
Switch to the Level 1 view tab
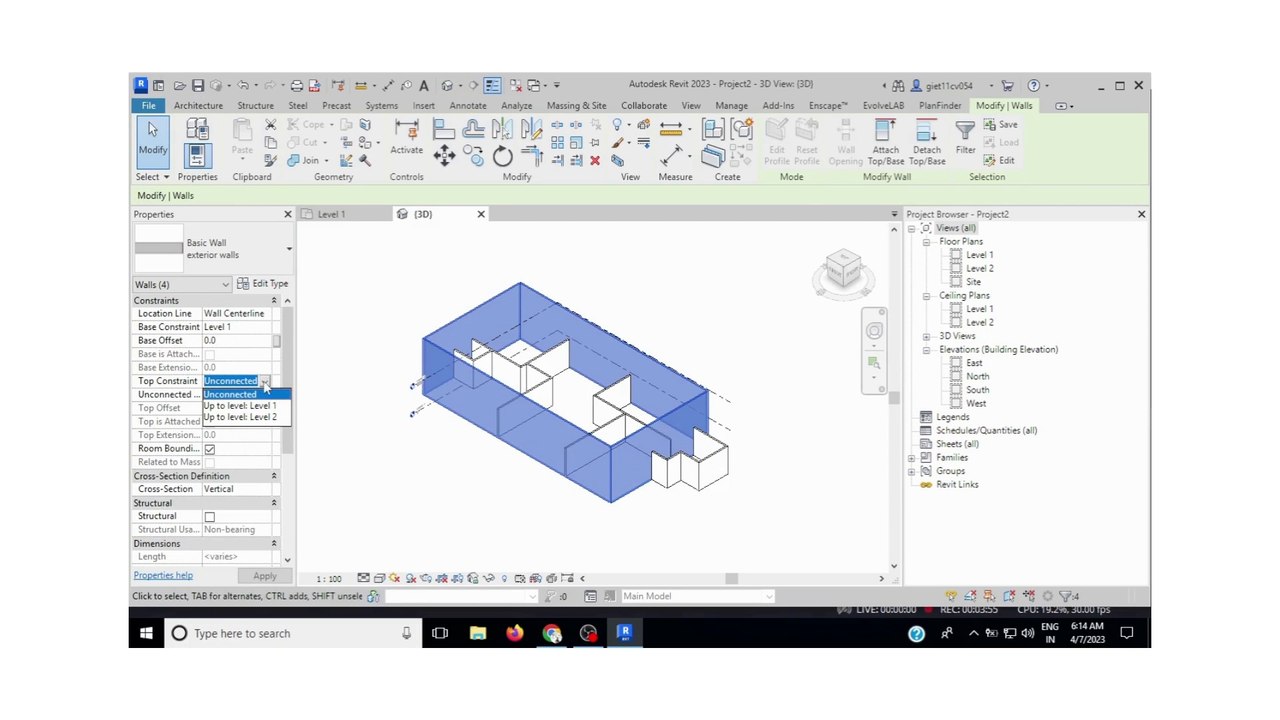click(x=331, y=214)
